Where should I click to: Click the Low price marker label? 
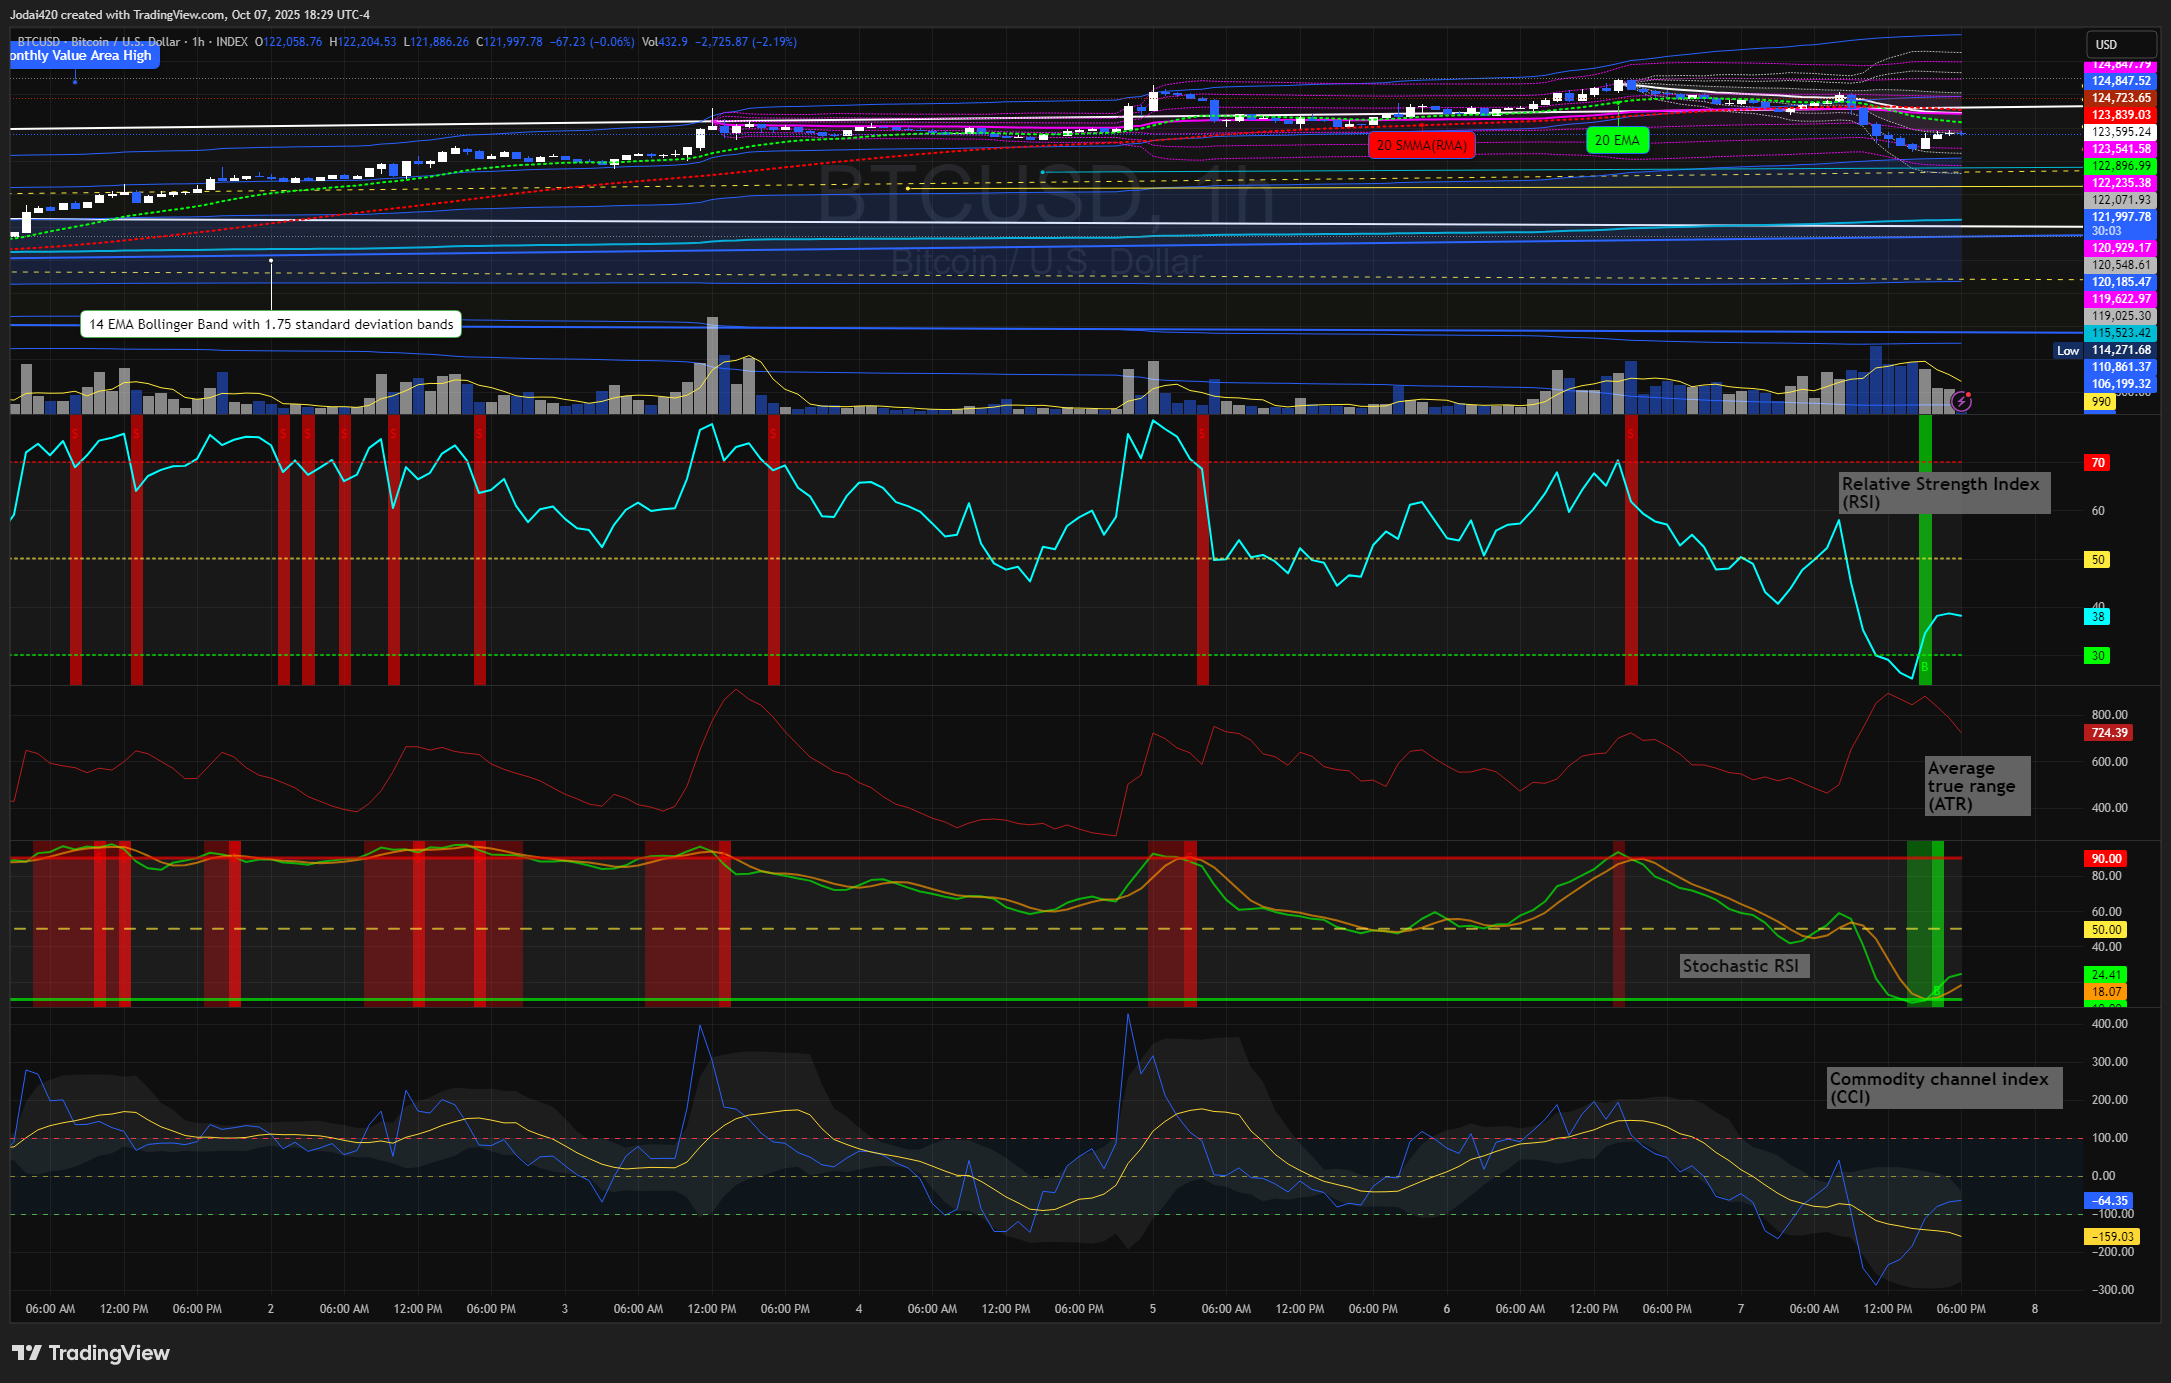pyautogui.click(x=2067, y=351)
